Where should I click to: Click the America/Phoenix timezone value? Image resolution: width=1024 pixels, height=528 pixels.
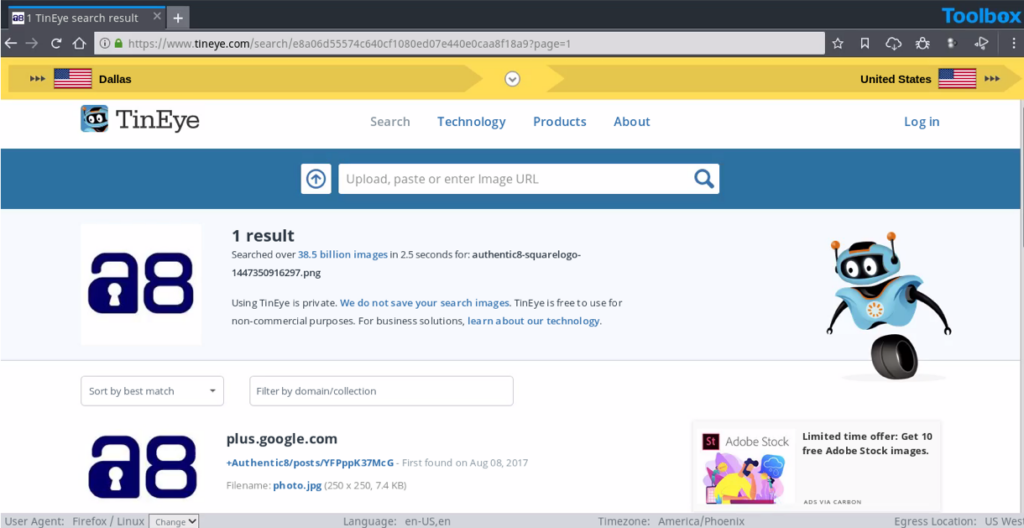coord(701,521)
